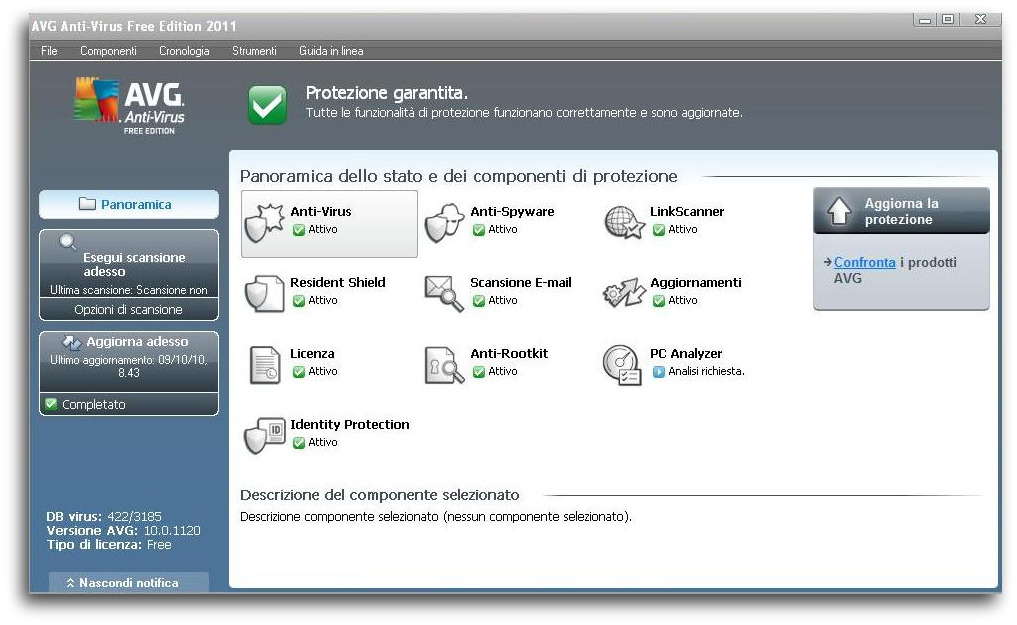Select the LinkScanner component label
1017x625 pixels.
coord(687,211)
